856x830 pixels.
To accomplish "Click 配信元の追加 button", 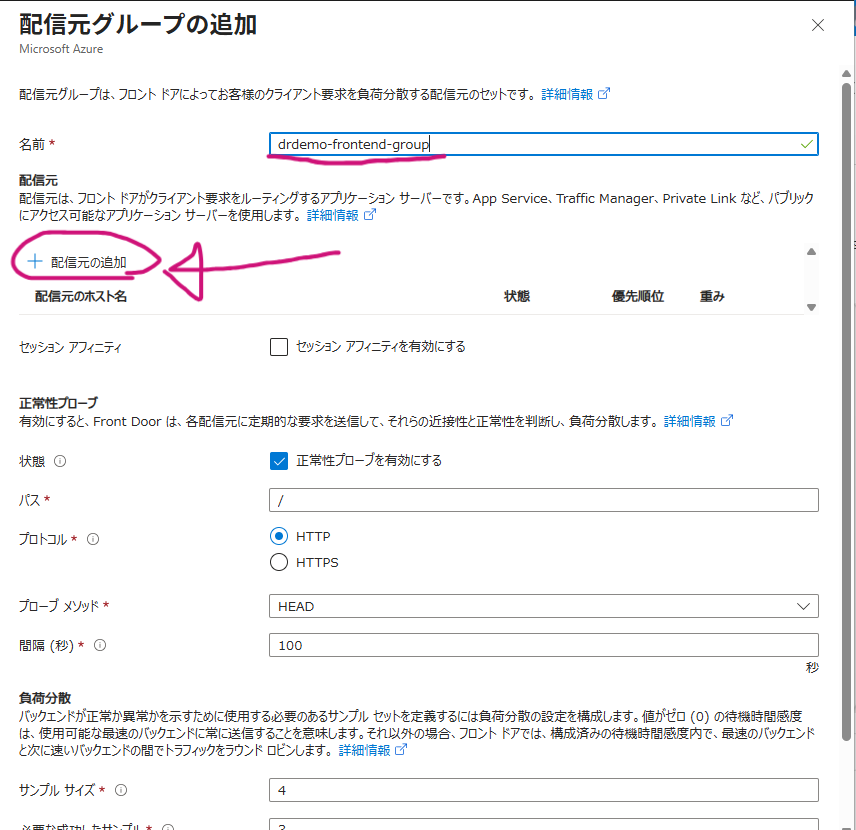I will 77,262.
